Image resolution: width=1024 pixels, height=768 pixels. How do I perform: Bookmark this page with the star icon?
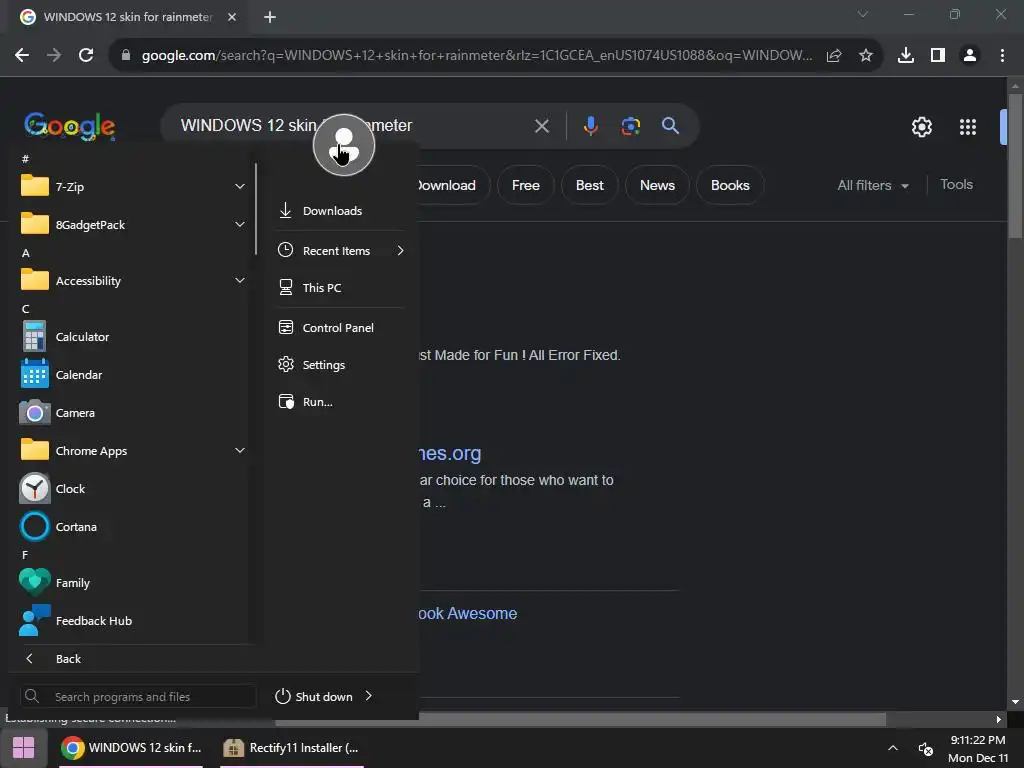point(866,56)
